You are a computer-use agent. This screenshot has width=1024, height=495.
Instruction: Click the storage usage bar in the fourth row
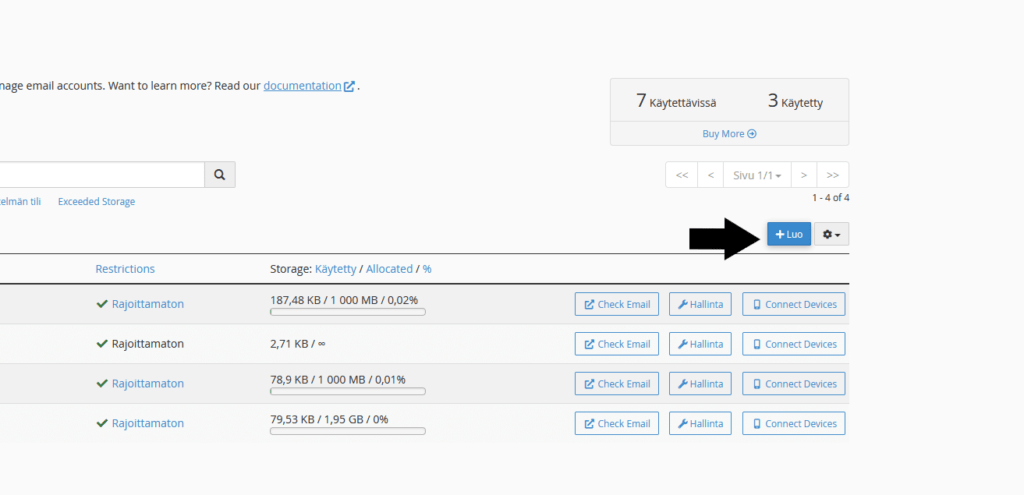347,432
